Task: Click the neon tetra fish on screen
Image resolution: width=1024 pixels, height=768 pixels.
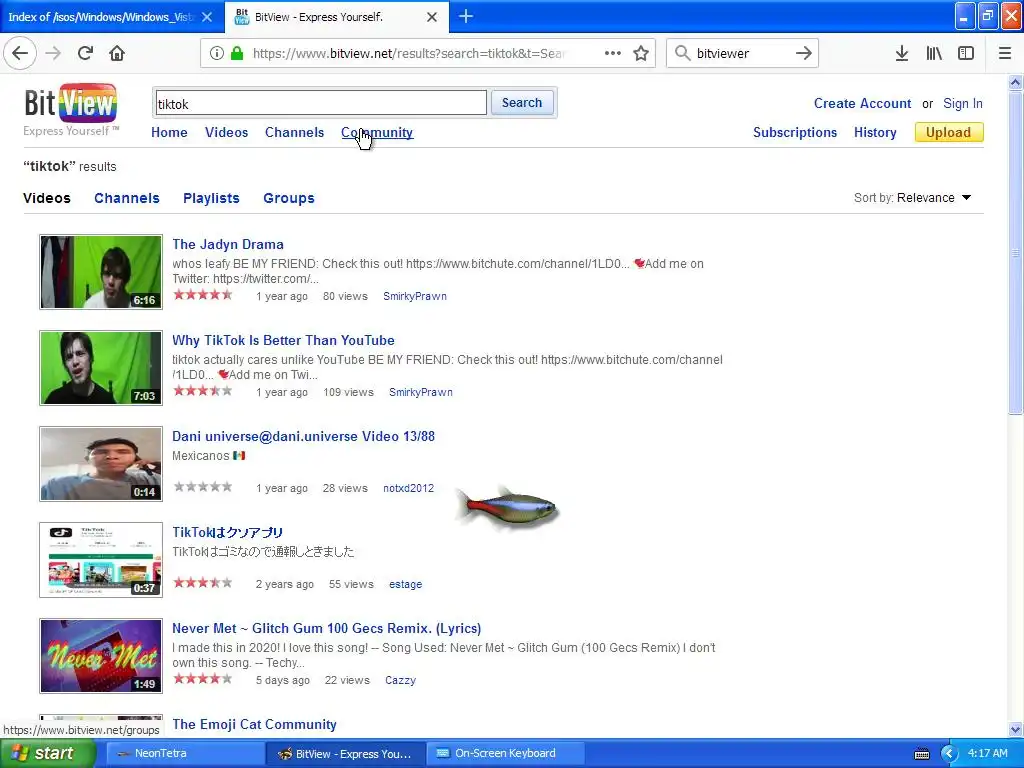Action: tap(507, 507)
